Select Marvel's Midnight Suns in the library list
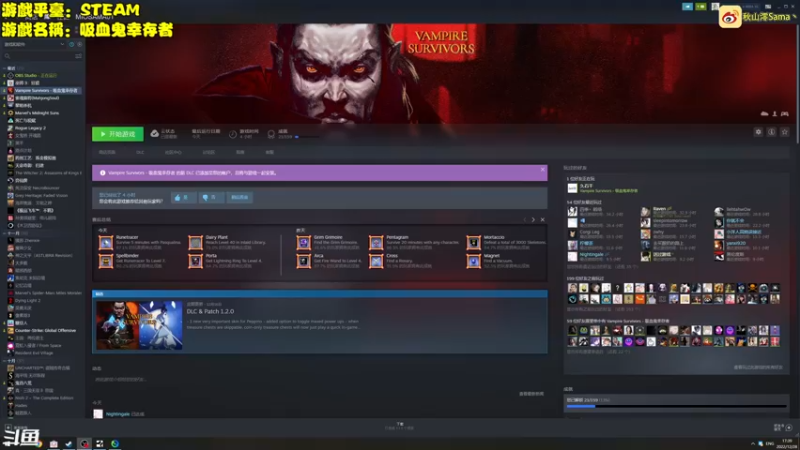800x450 pixels. [44, 113]
